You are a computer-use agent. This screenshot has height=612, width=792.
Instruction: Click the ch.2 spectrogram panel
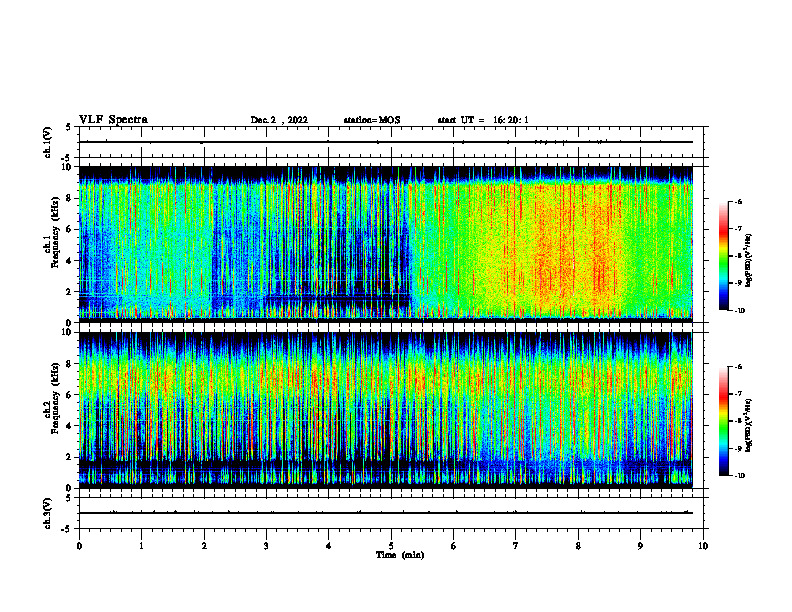[x=386, y=410]
